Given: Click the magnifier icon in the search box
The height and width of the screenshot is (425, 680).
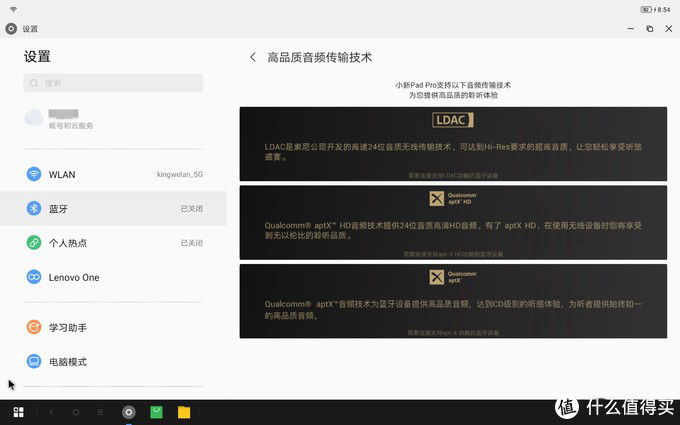Looking at the screenshot, I should tap(34, 83).
